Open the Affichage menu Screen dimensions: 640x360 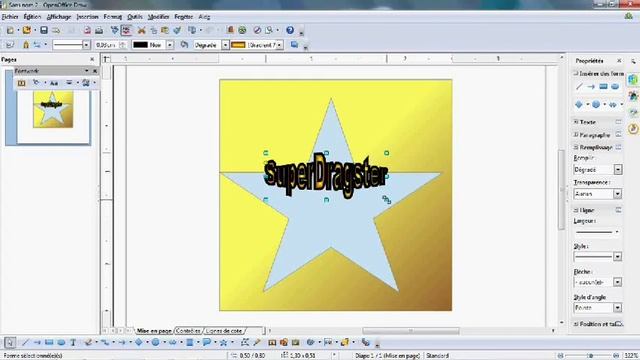pos(59,17)
